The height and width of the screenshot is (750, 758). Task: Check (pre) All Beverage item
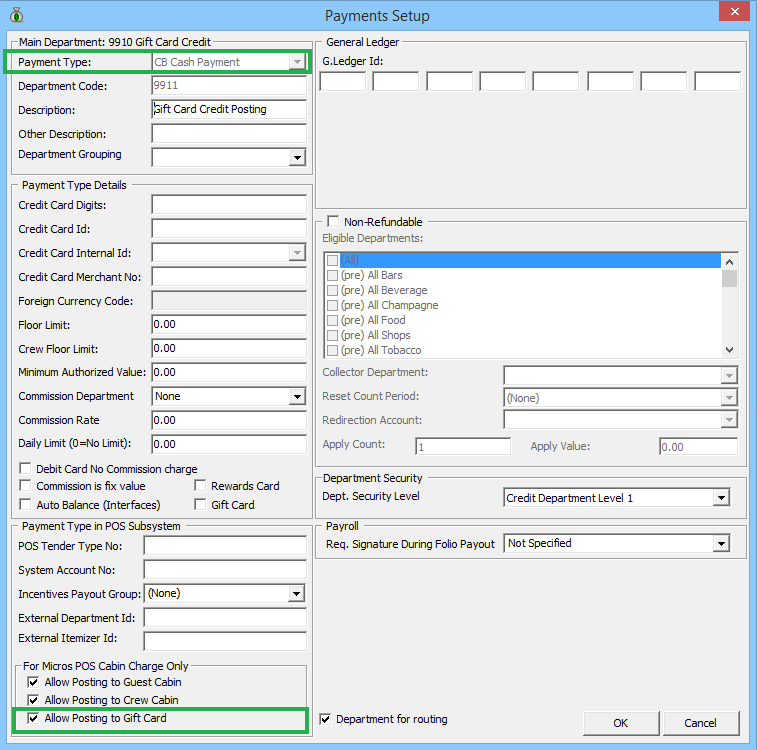332,290
